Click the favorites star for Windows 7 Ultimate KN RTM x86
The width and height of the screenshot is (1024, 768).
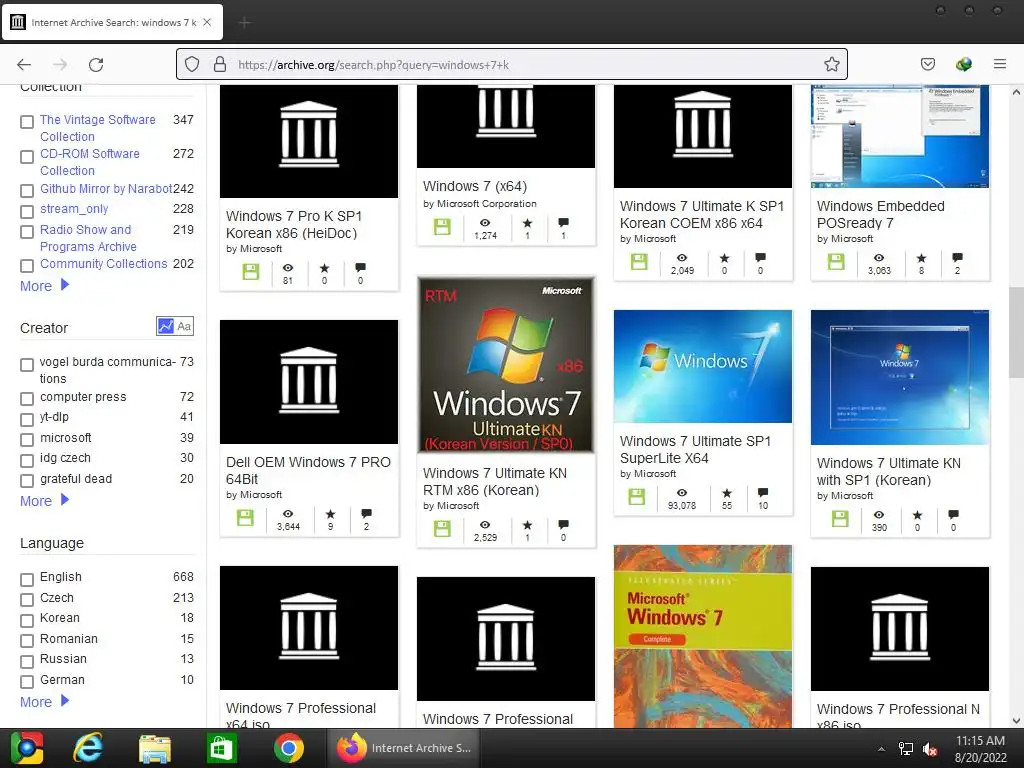tap(527, 525)
